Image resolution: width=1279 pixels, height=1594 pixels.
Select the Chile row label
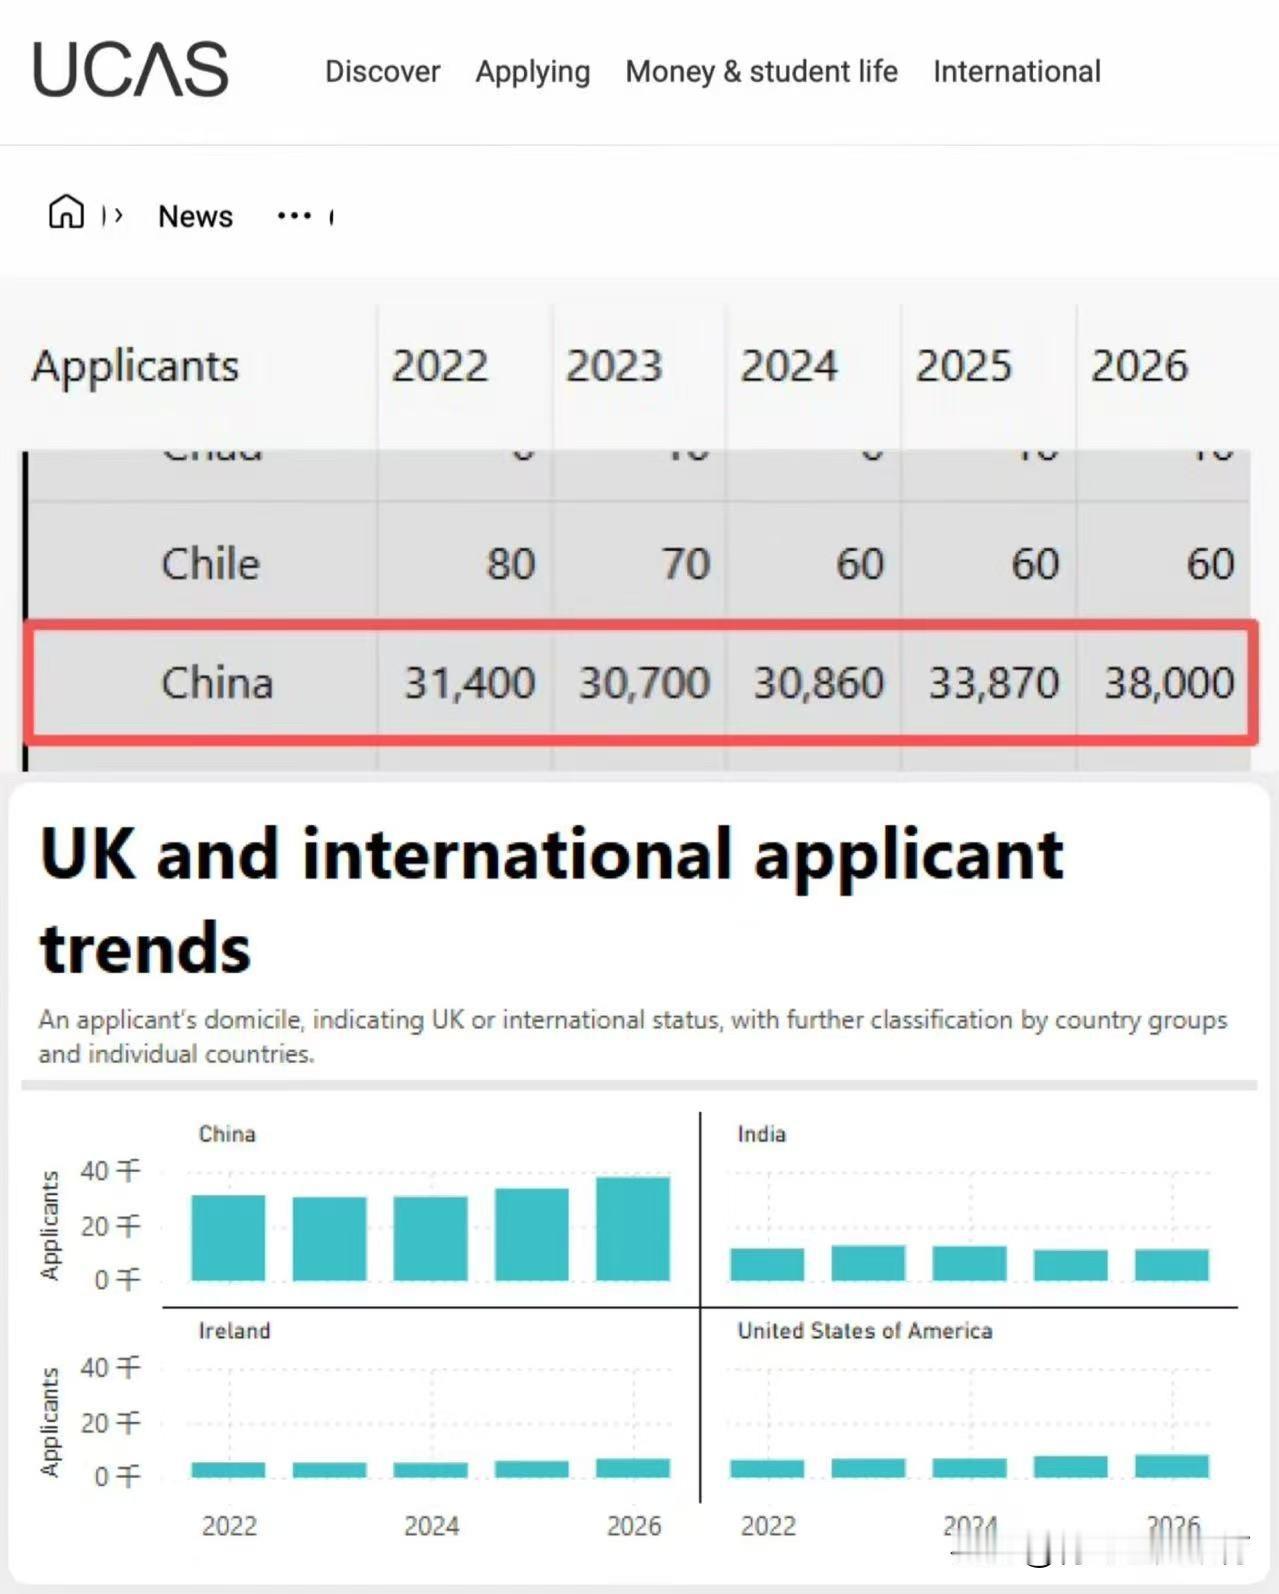210,564
